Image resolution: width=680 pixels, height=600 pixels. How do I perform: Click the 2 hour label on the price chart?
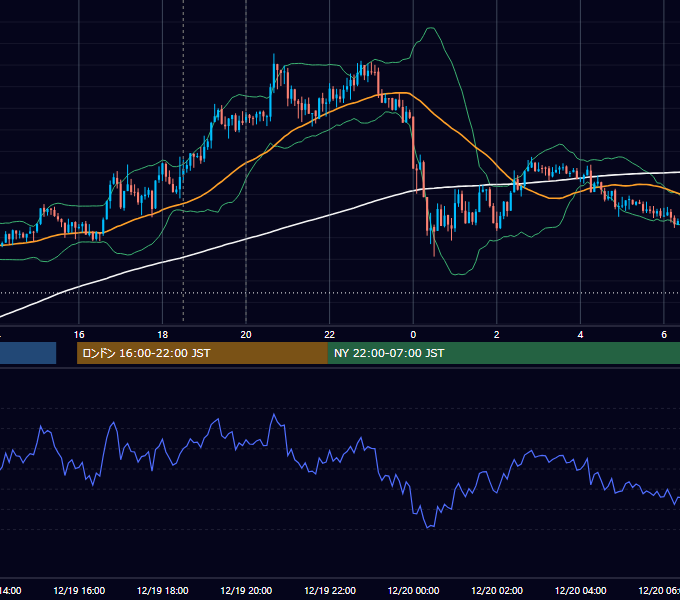[x=497, y=335]
